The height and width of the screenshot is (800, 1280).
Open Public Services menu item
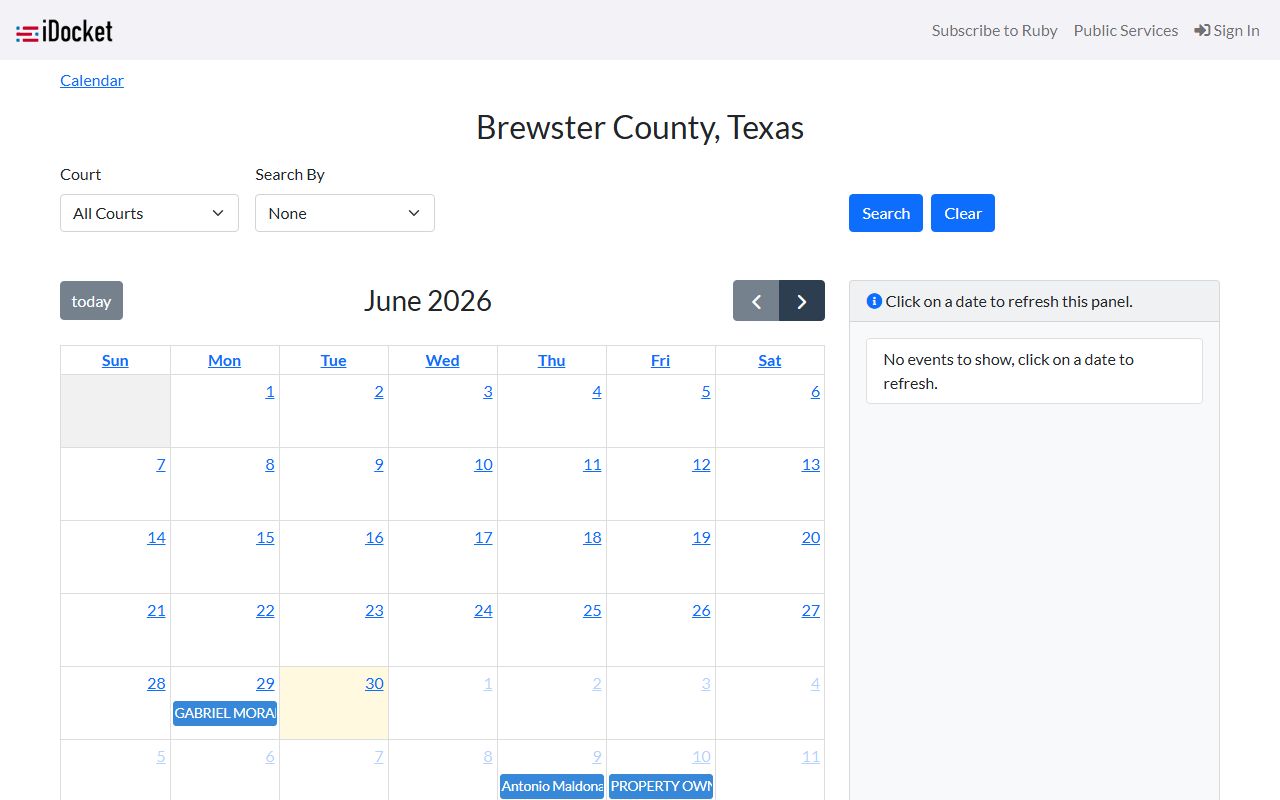click(1126, 30)
